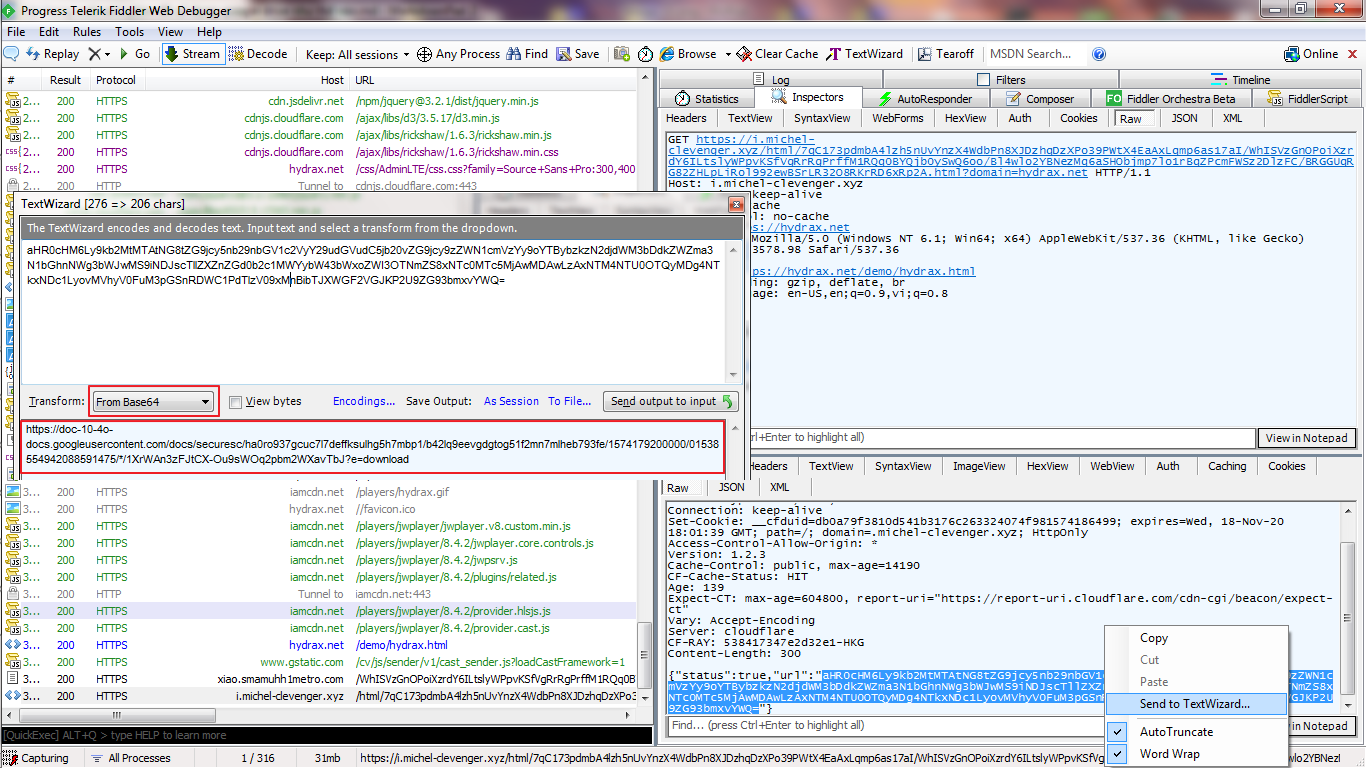This screenshot has width=1366, height=768.
Task: Open the Fiddler Orchestra Beta tab
Action: [x=1171, y=99]
